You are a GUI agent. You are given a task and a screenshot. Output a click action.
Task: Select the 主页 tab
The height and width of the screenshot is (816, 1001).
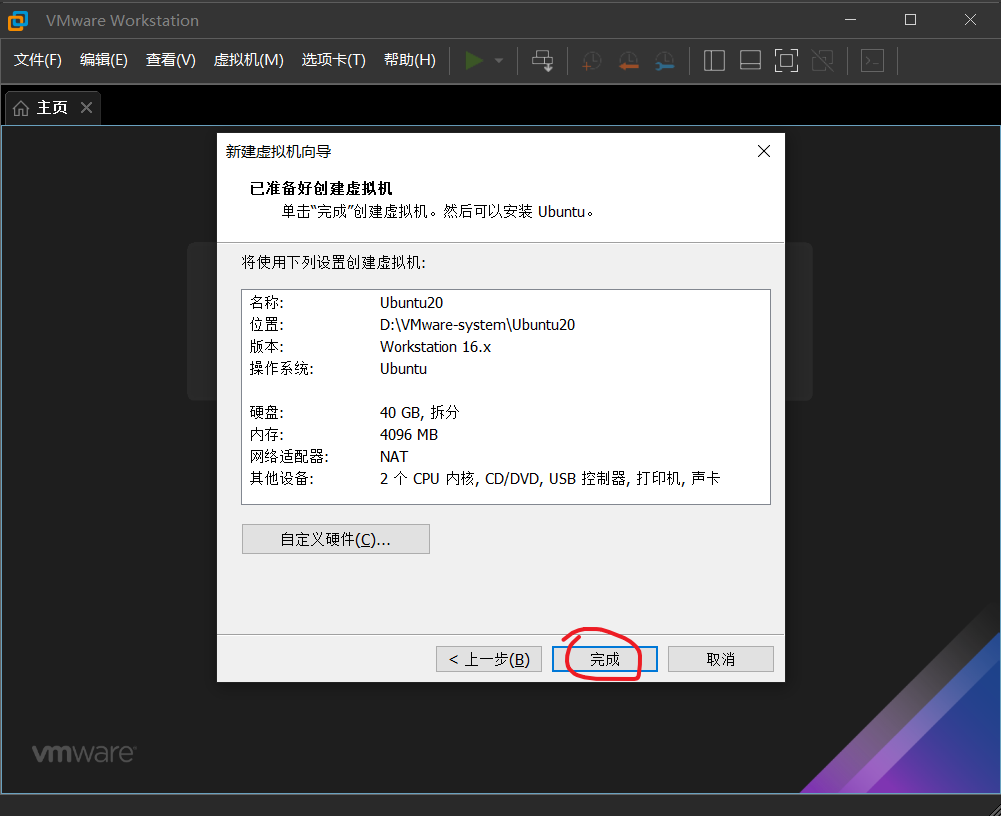click(52, 107)
